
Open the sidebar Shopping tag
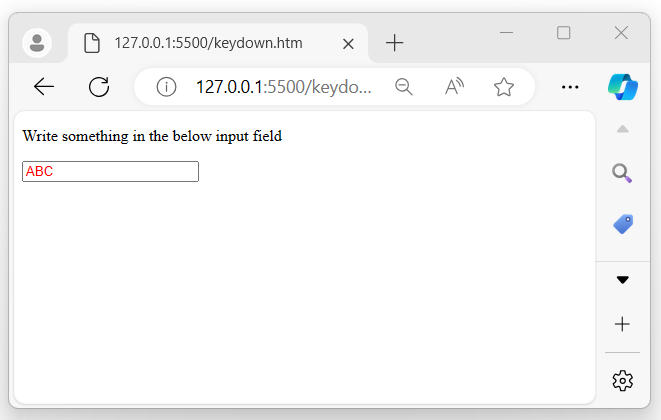[x=623, y=224]
